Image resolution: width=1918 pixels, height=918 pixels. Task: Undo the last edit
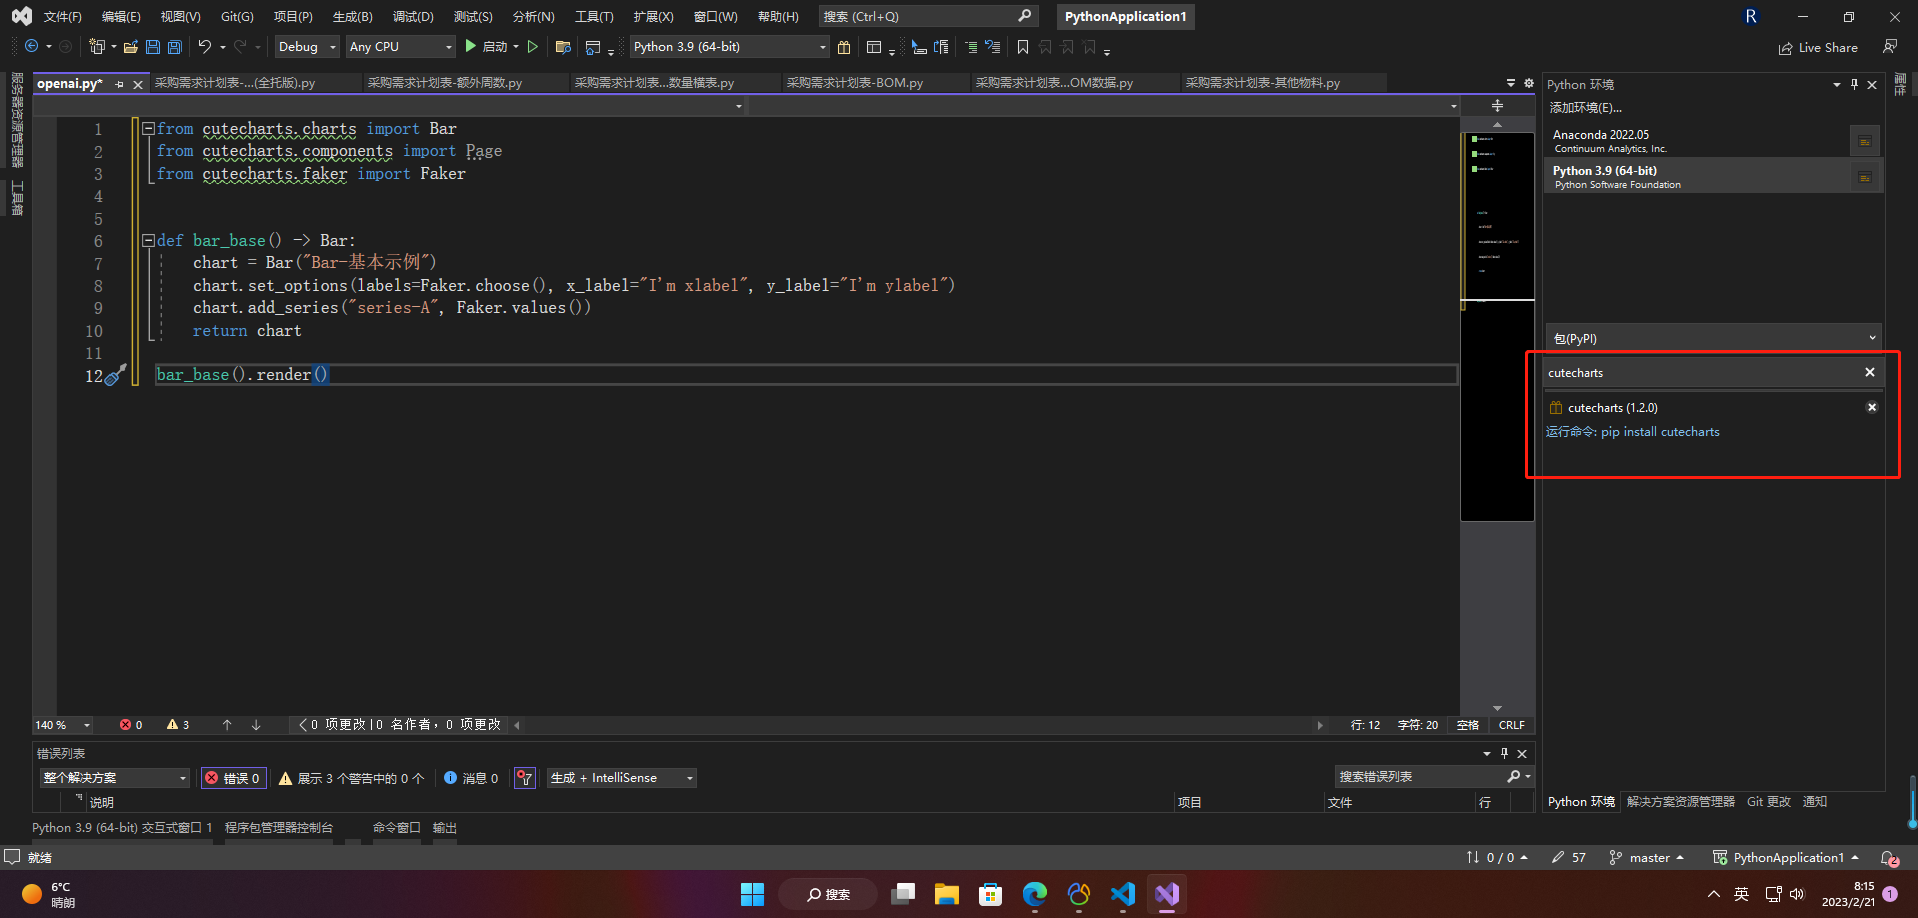[x=205, y=47]
